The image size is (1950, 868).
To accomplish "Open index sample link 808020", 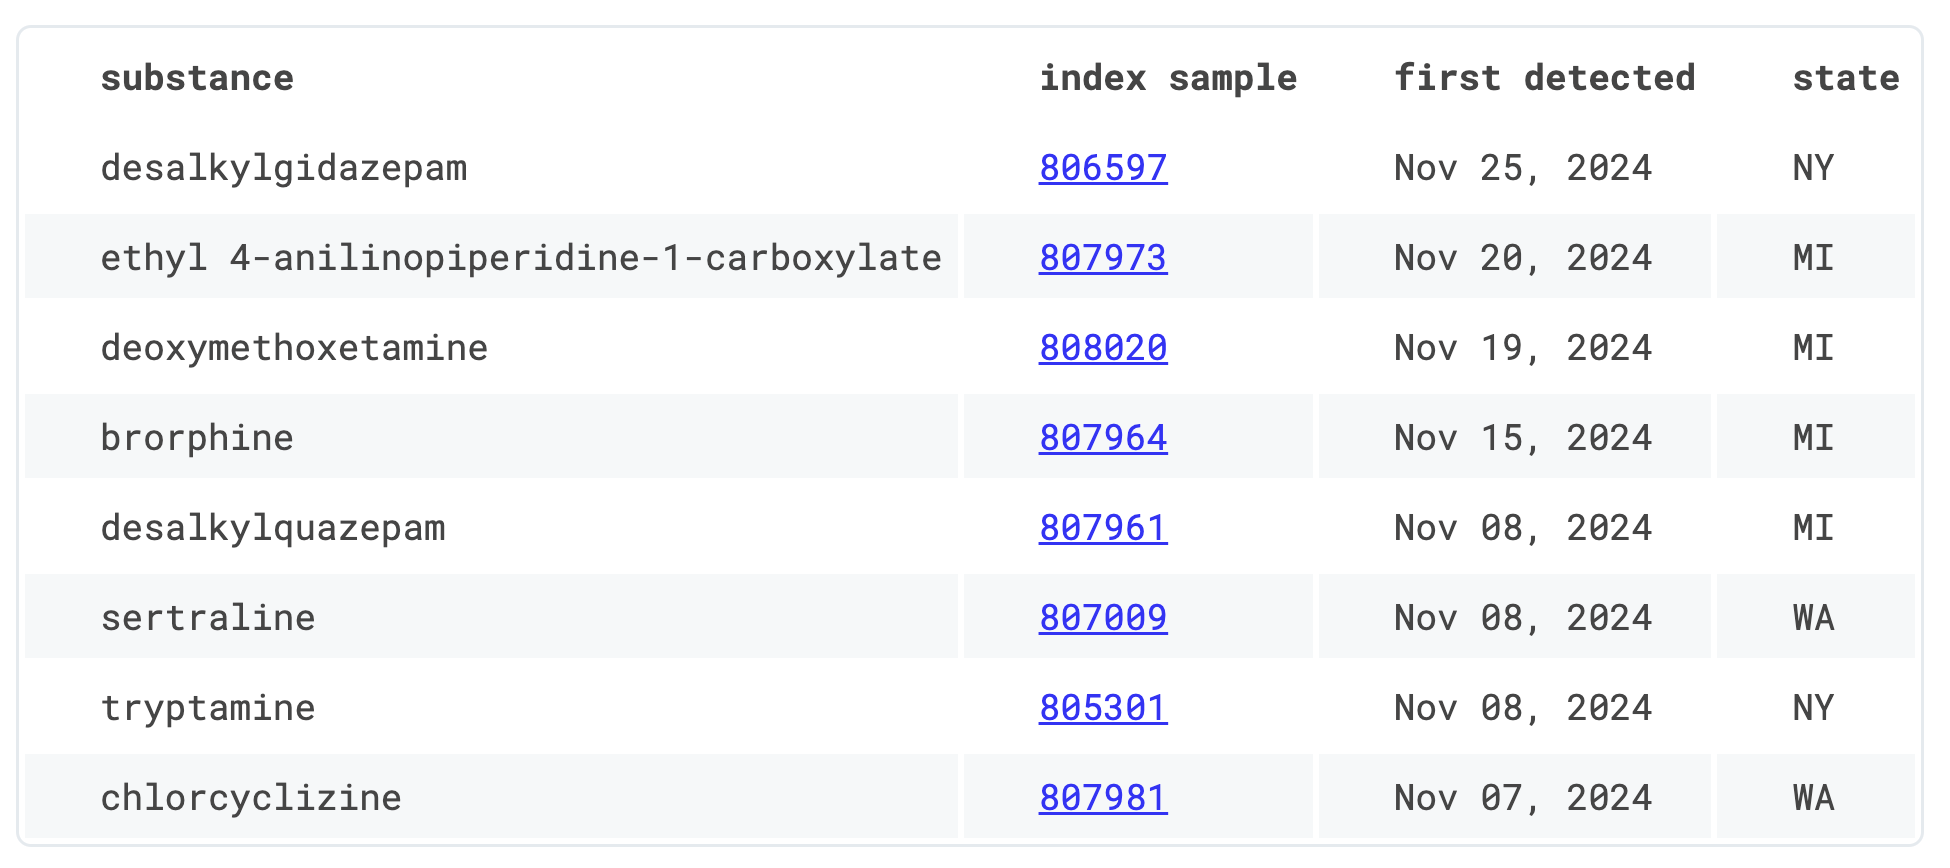I will pos(1102,348).
